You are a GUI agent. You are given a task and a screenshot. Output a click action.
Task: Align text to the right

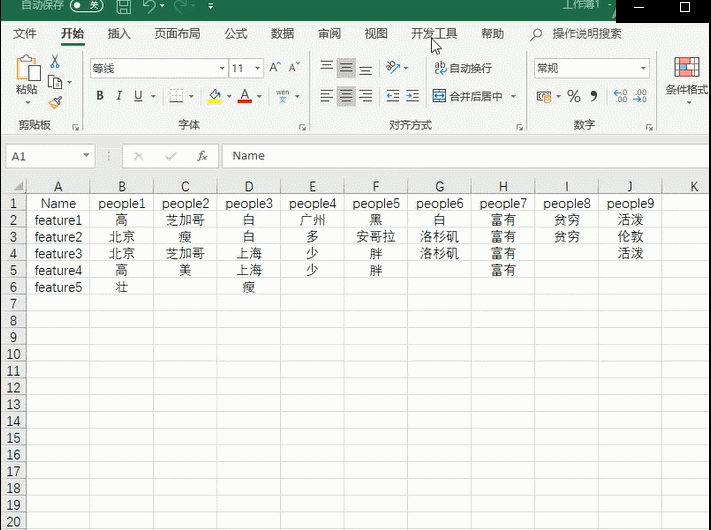(365, 96)
